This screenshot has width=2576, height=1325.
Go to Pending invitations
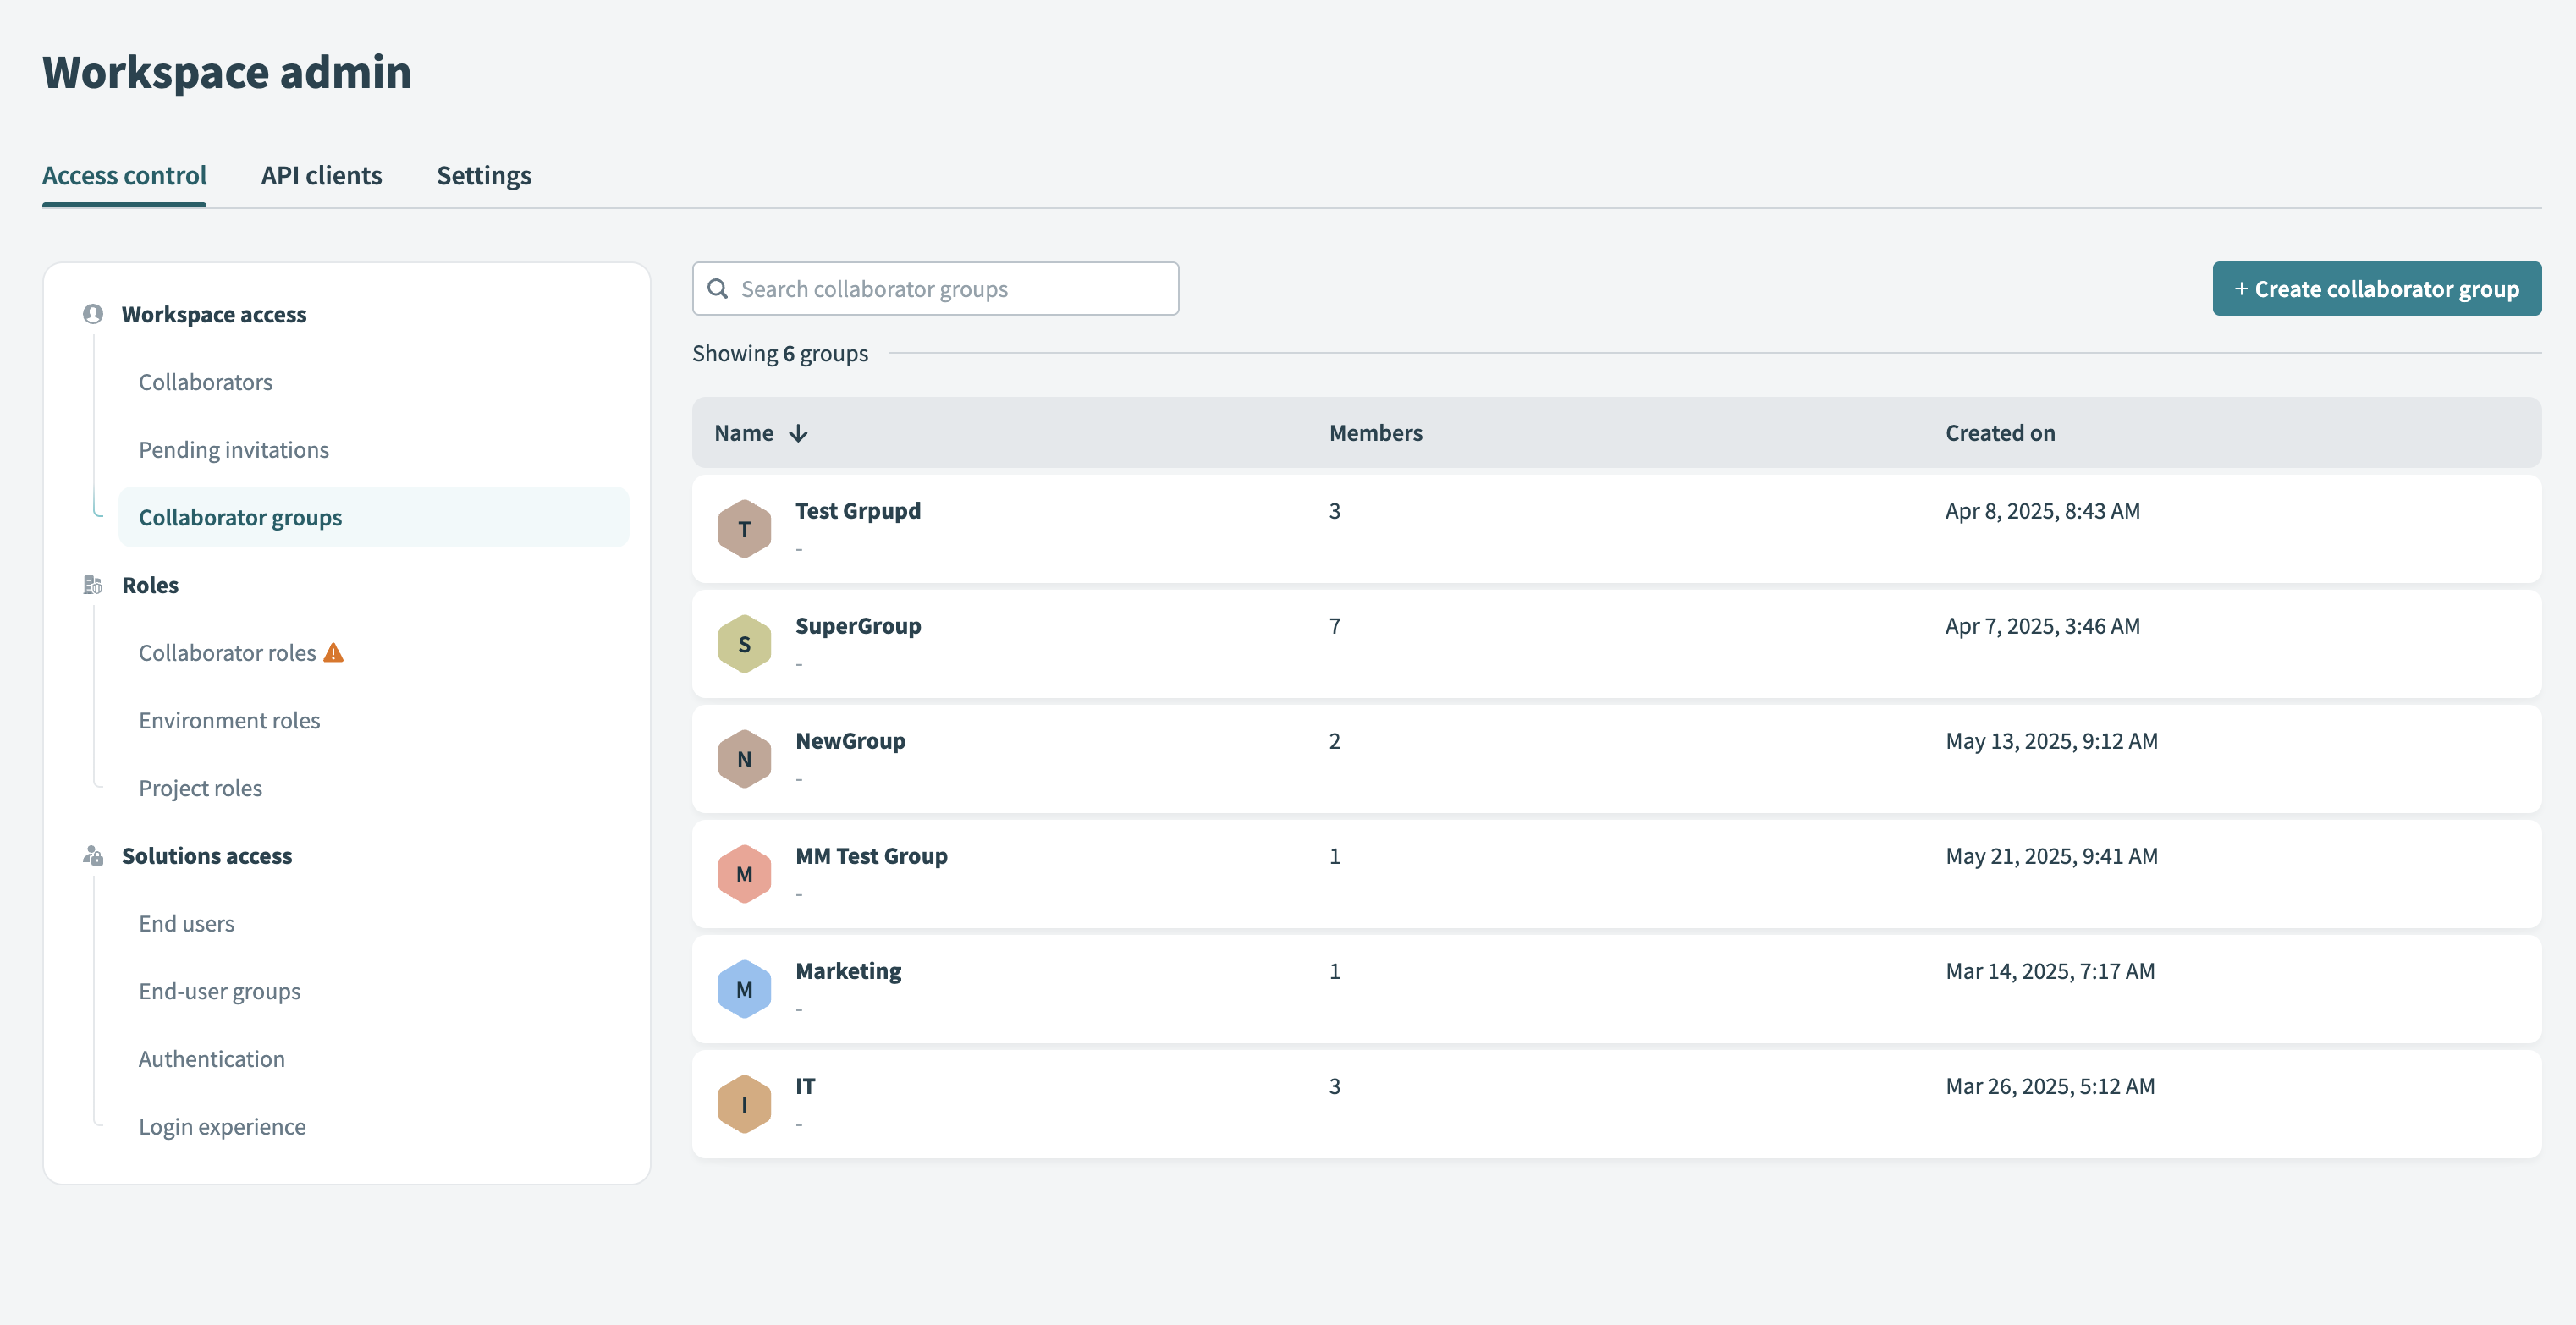(233, 450)
